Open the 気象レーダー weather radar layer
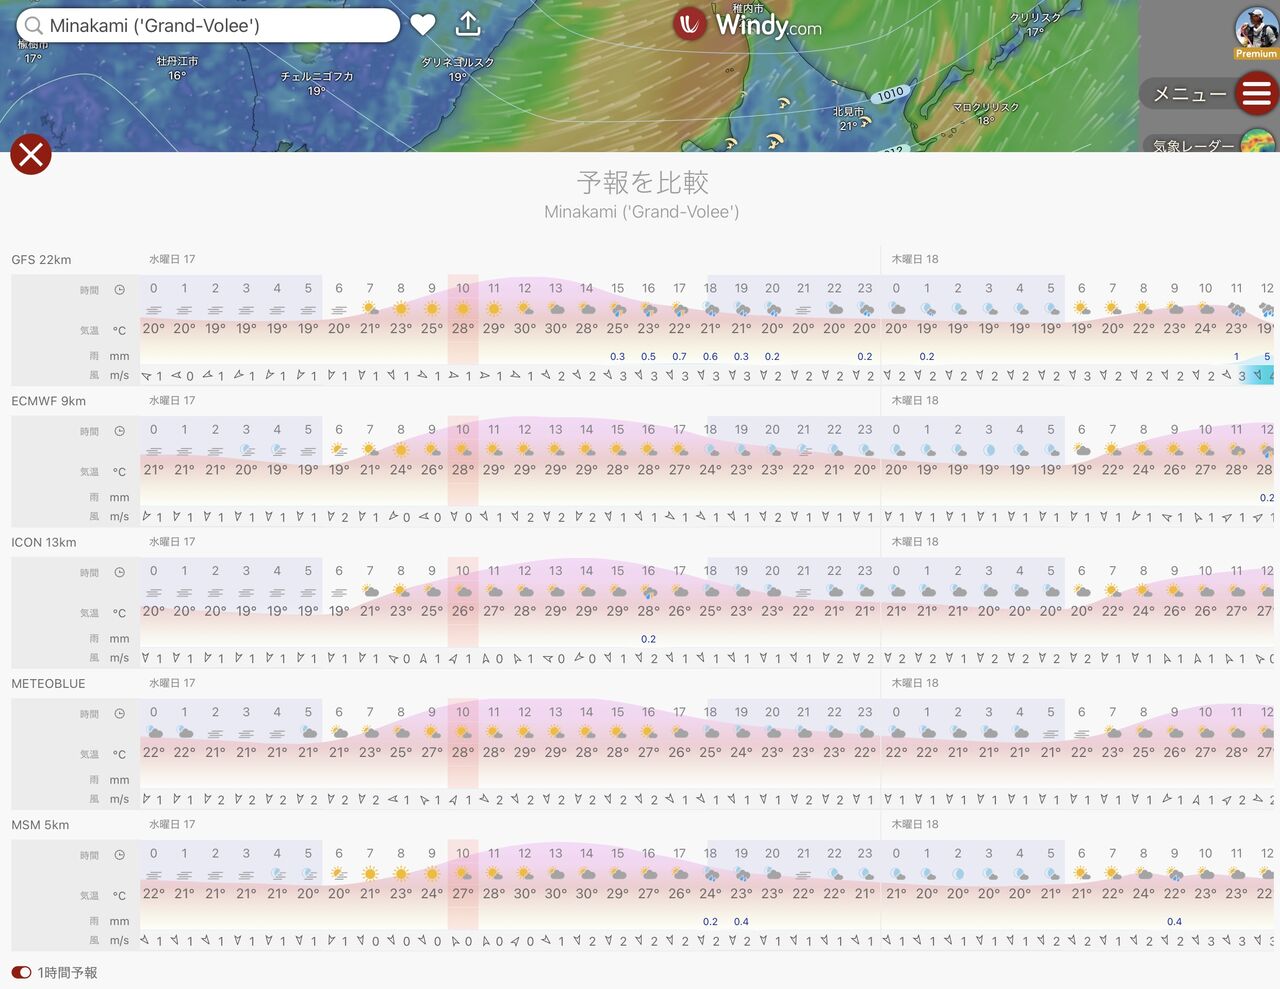 point(1210,145)
